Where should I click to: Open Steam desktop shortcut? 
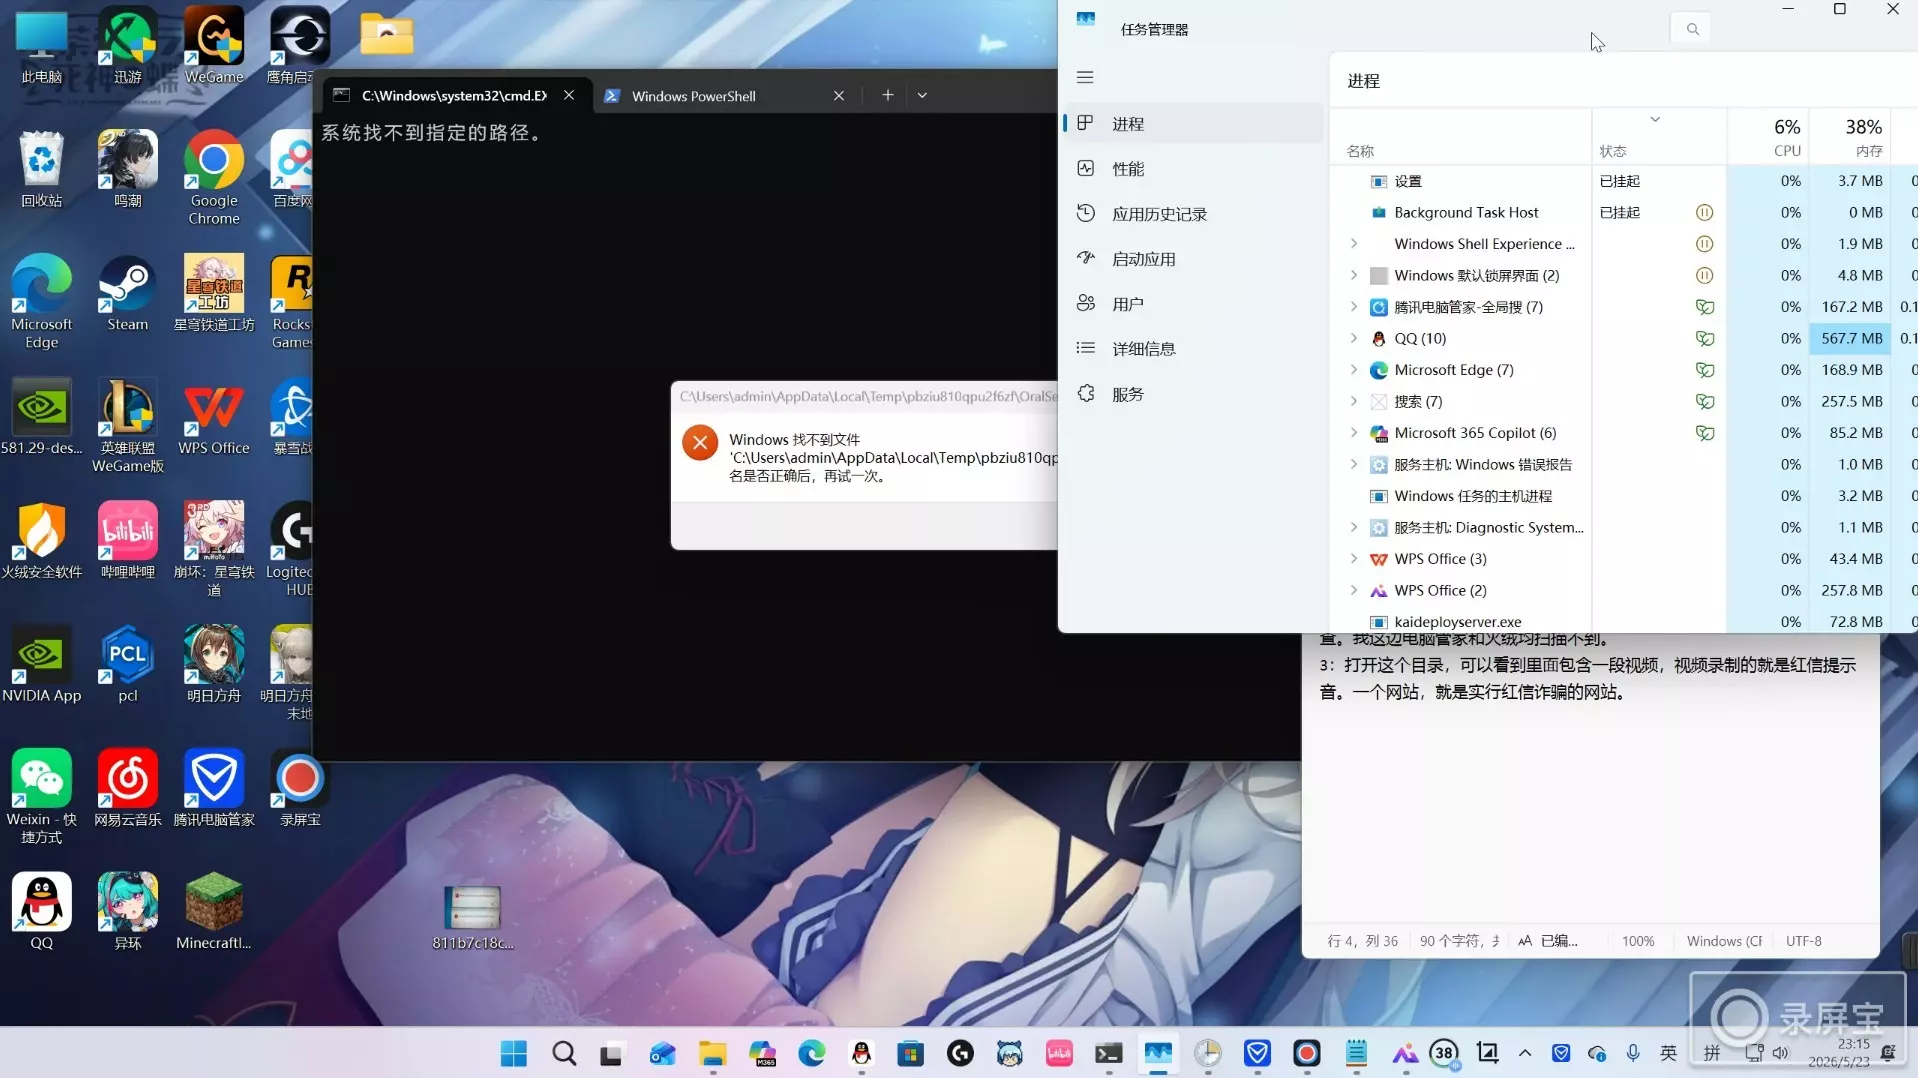click(x=127, y=294)
